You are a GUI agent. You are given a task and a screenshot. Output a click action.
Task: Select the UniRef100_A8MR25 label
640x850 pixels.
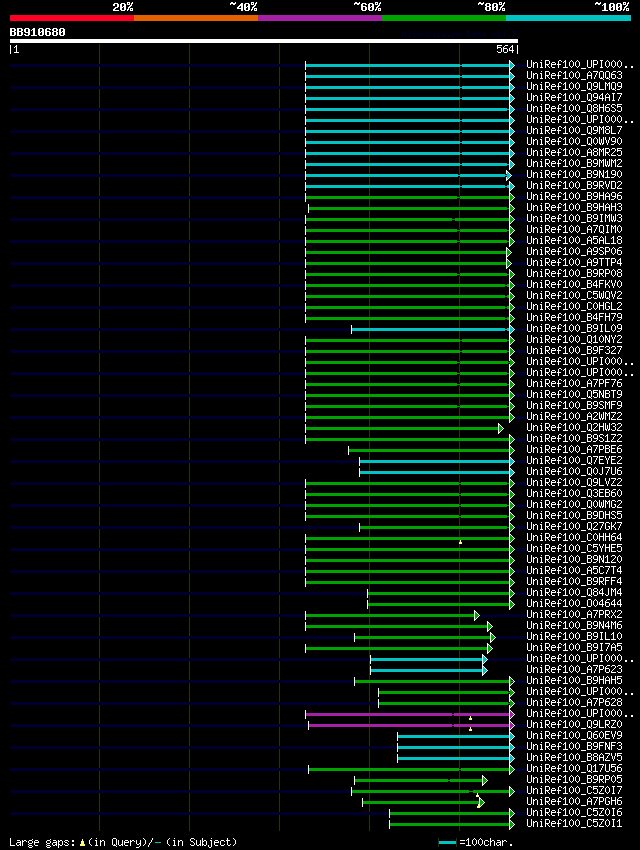[x=574, y=152]
